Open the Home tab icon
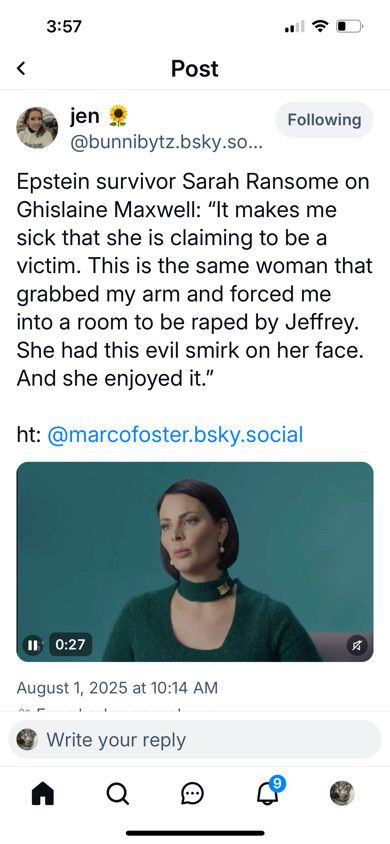The image size is (390, 844). (x=43, y=793)
